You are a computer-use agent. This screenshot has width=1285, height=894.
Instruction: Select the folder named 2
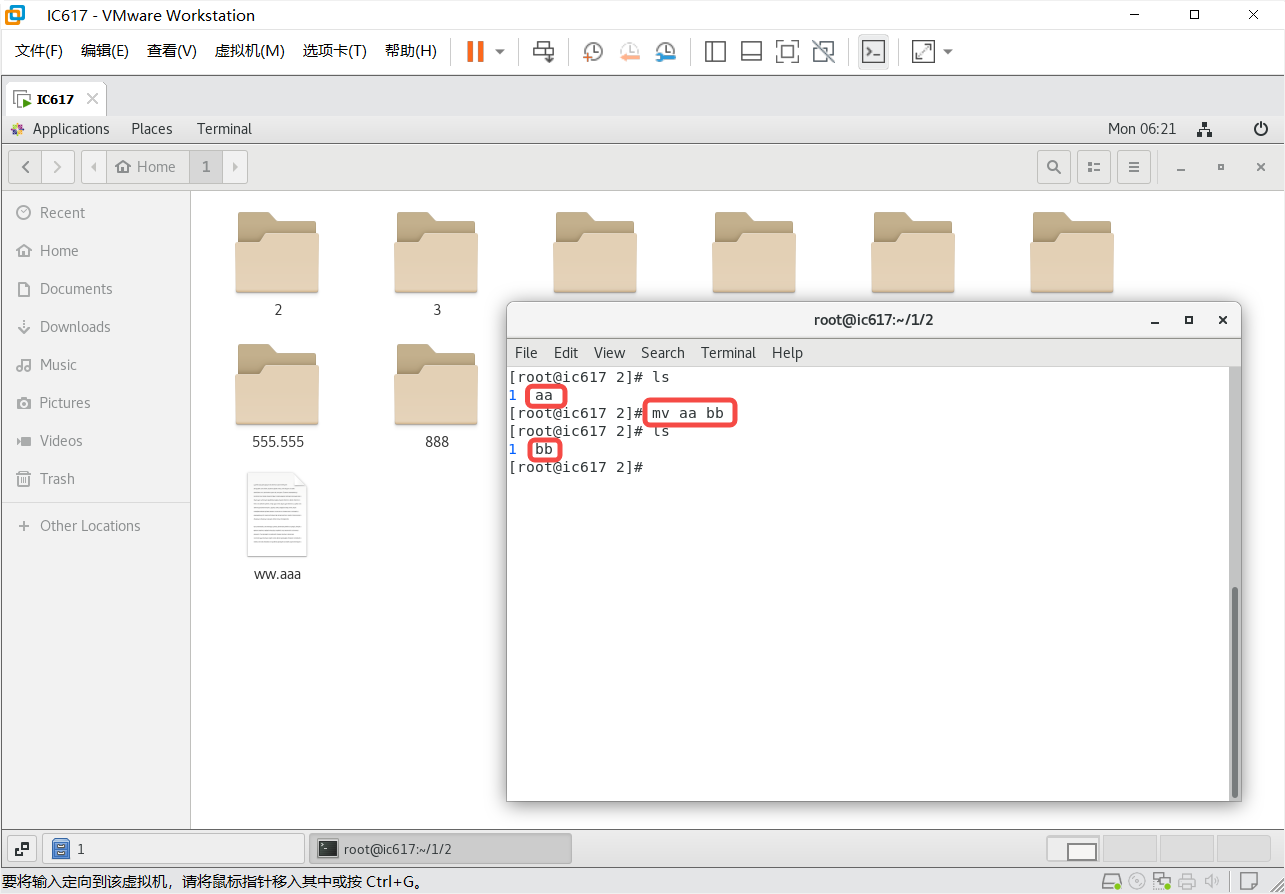coord(277,264)
